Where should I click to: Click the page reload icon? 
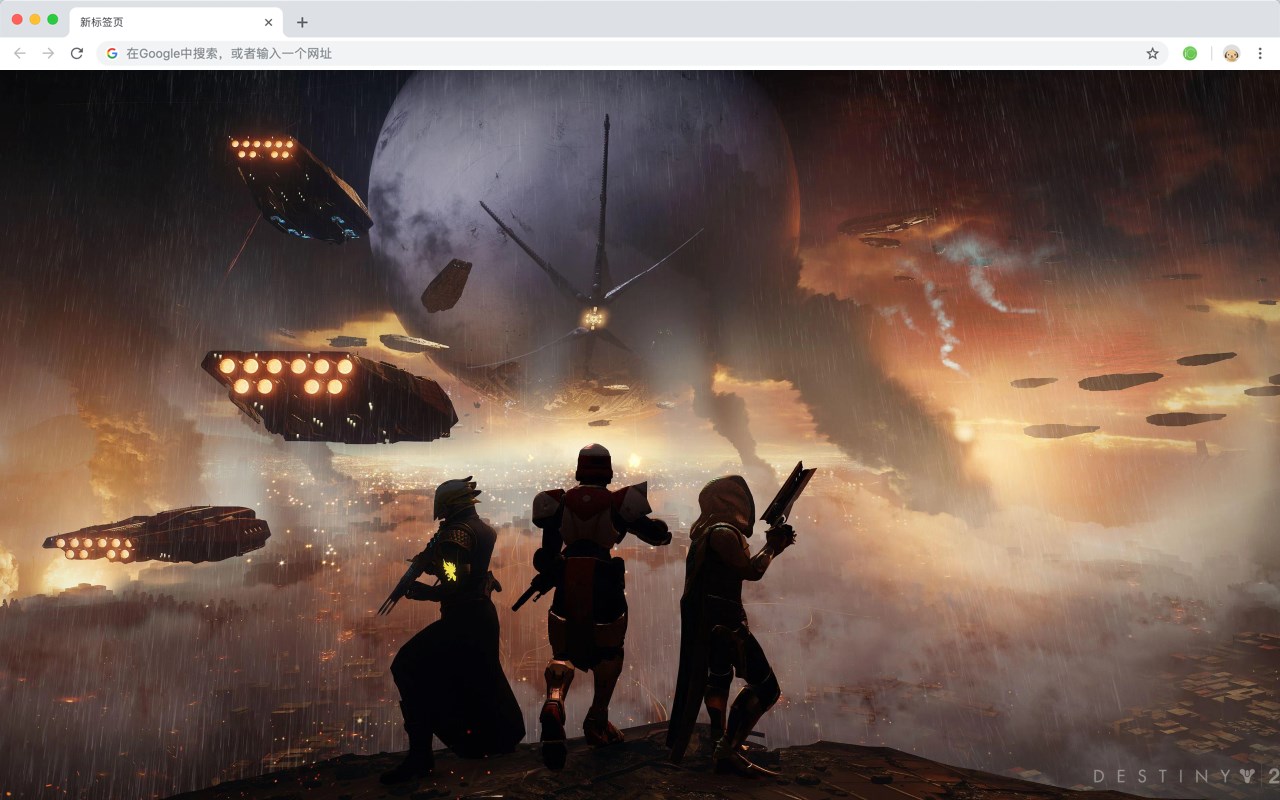(x=77, y=53)
